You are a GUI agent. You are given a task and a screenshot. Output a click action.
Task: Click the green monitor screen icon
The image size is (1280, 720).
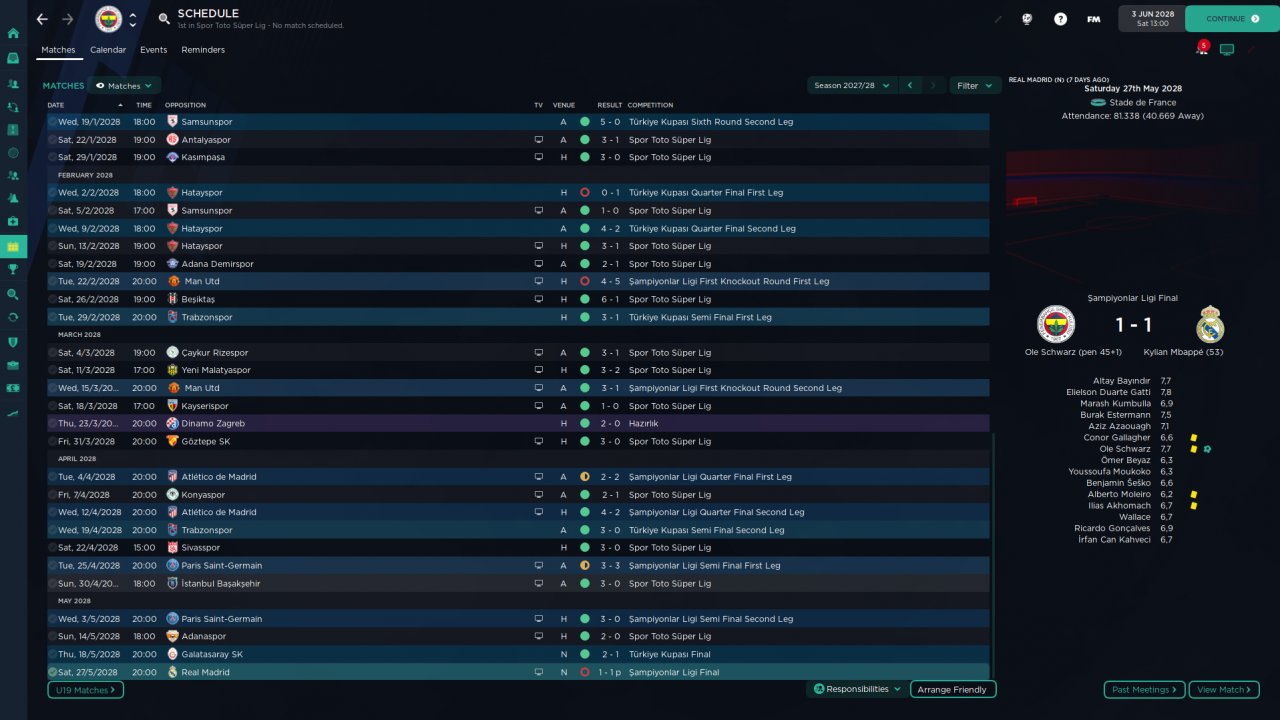pyautogui.click(x=1227, y=49)
